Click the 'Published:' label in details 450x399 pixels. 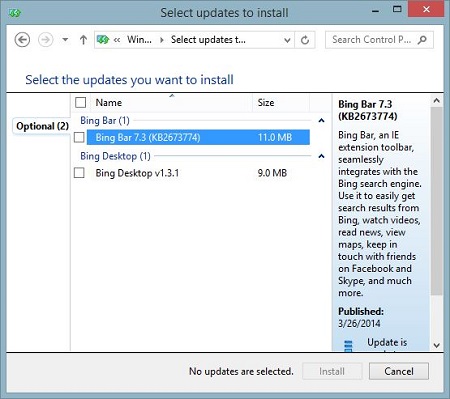click(x=361, y=311)
